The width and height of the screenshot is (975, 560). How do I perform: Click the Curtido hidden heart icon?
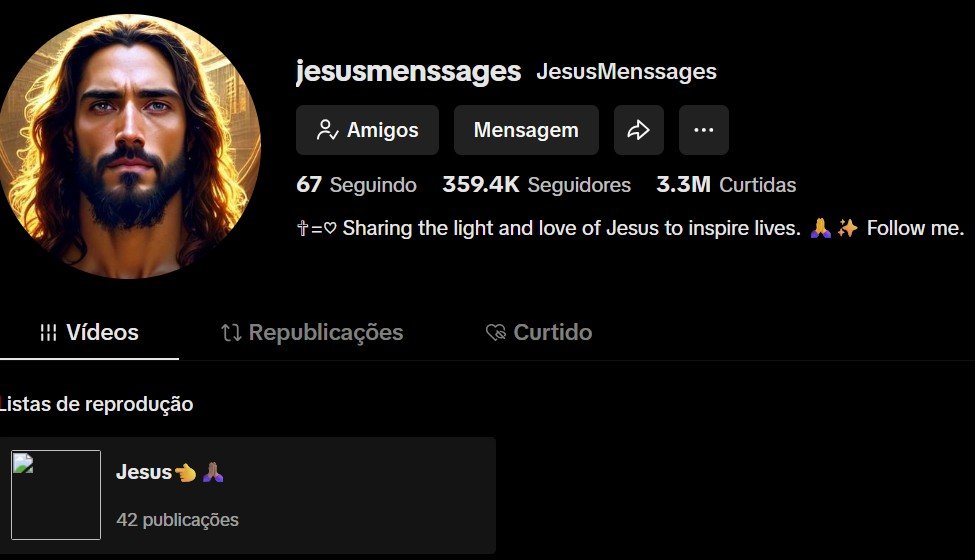496,333
